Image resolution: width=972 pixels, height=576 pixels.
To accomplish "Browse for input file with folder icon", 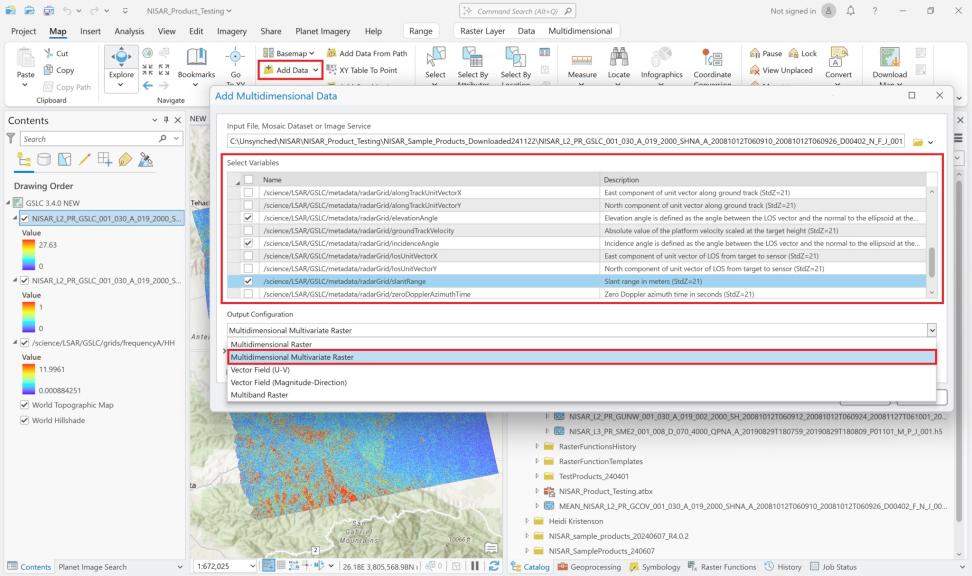I will coord(918,141).
